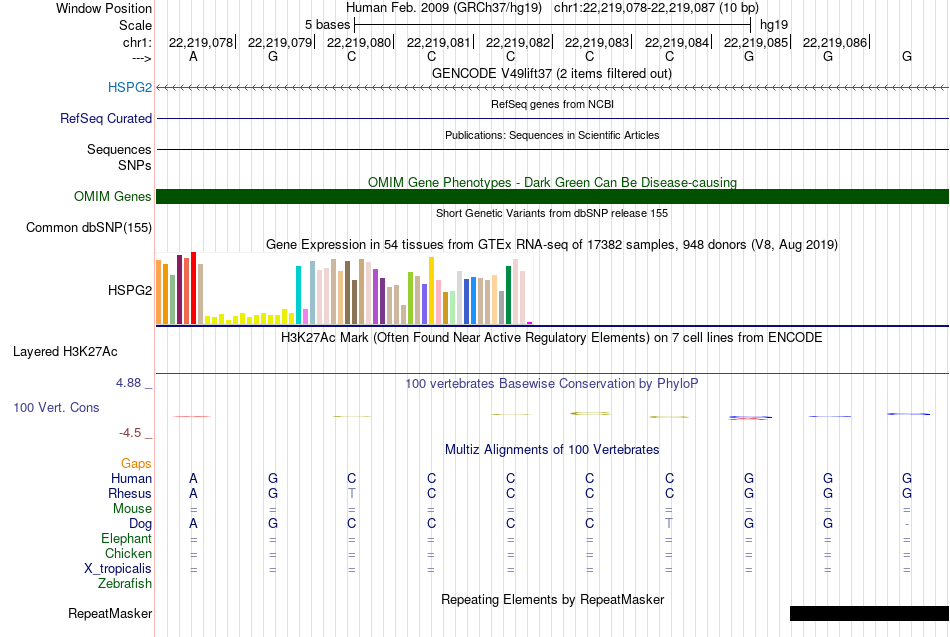Click the 4.88 PhyloP upper scale value

click(128, 383)
